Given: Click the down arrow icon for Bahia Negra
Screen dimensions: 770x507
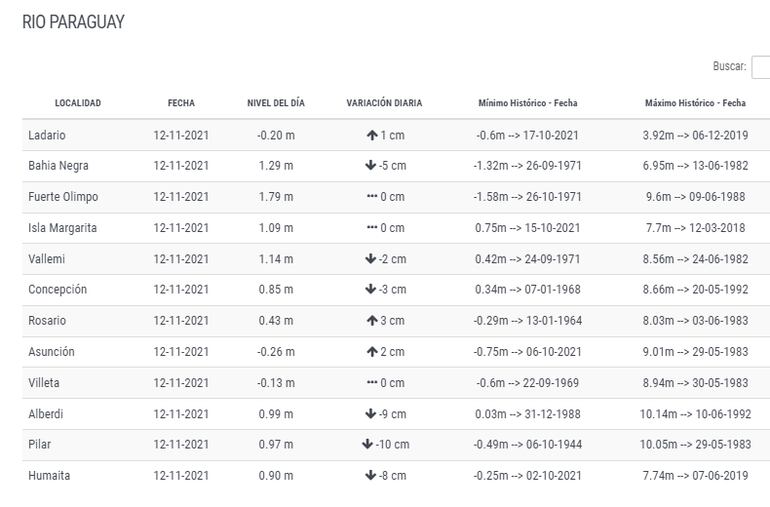Looking at the screenshot, I should coord(370,166).
